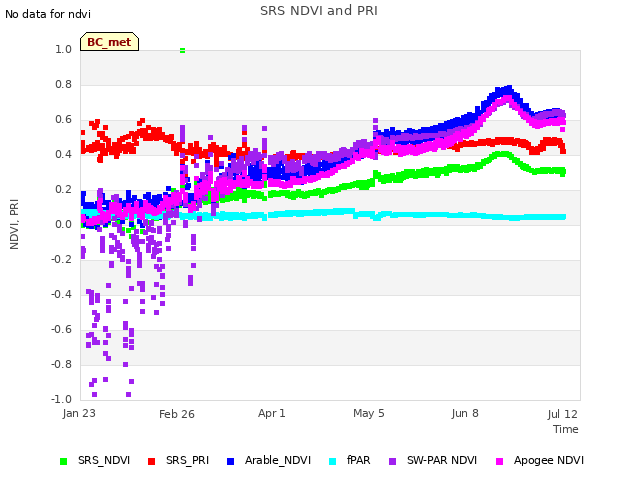Viewport: 640px width, 480px height.
Task: Click the green SRS_NDVI legend marker
Action: 63,461
